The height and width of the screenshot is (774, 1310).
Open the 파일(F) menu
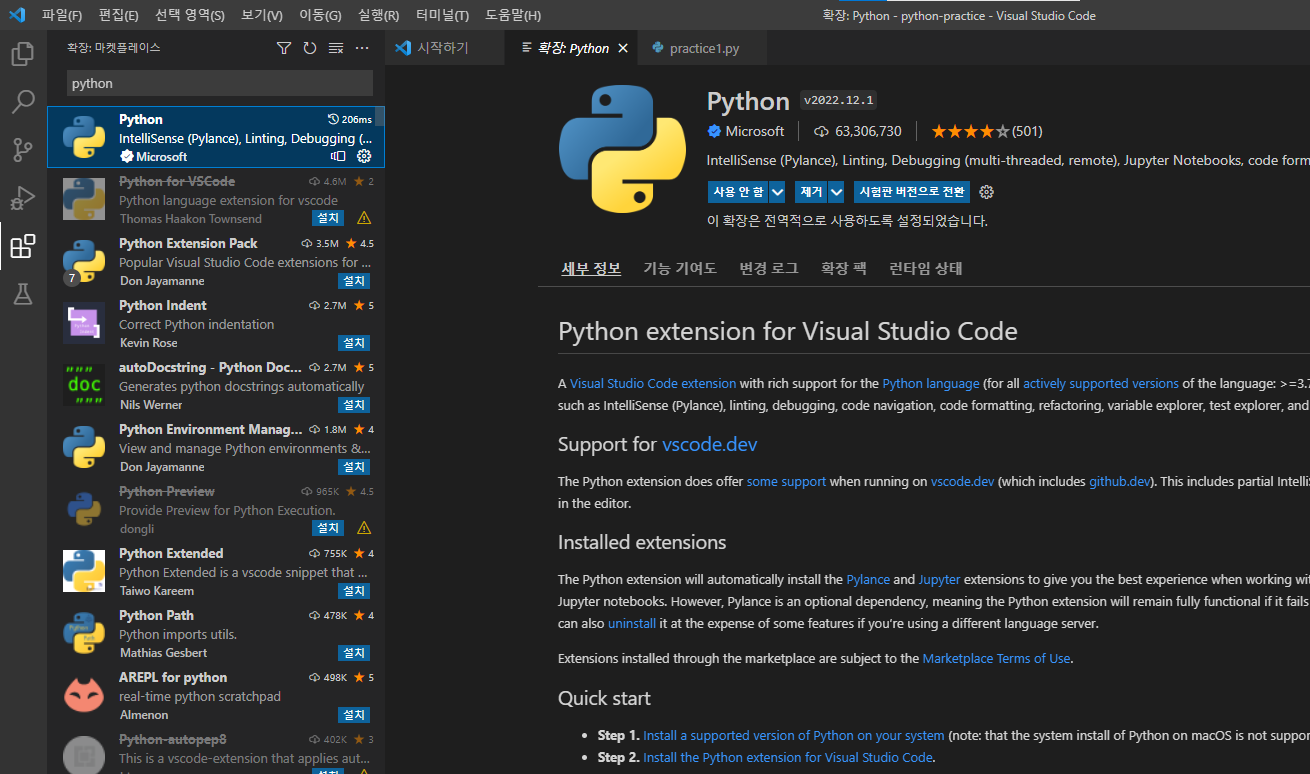click(x=62, y=15)
